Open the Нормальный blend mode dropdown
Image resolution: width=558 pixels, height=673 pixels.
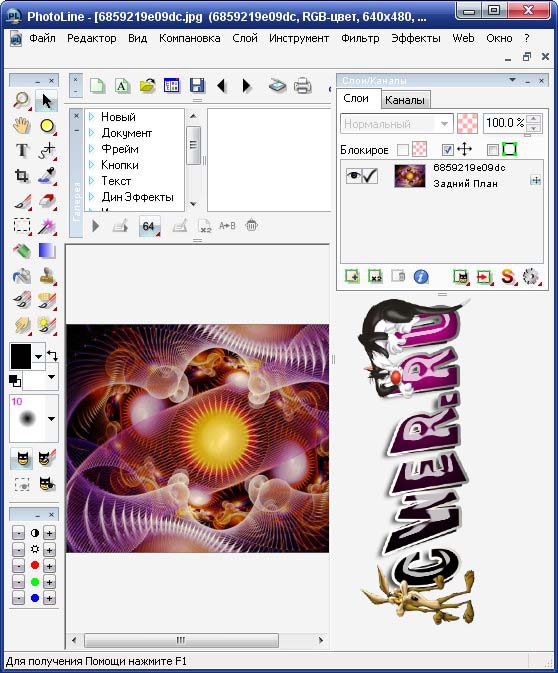pyautogui.click(x=397, y=124)
